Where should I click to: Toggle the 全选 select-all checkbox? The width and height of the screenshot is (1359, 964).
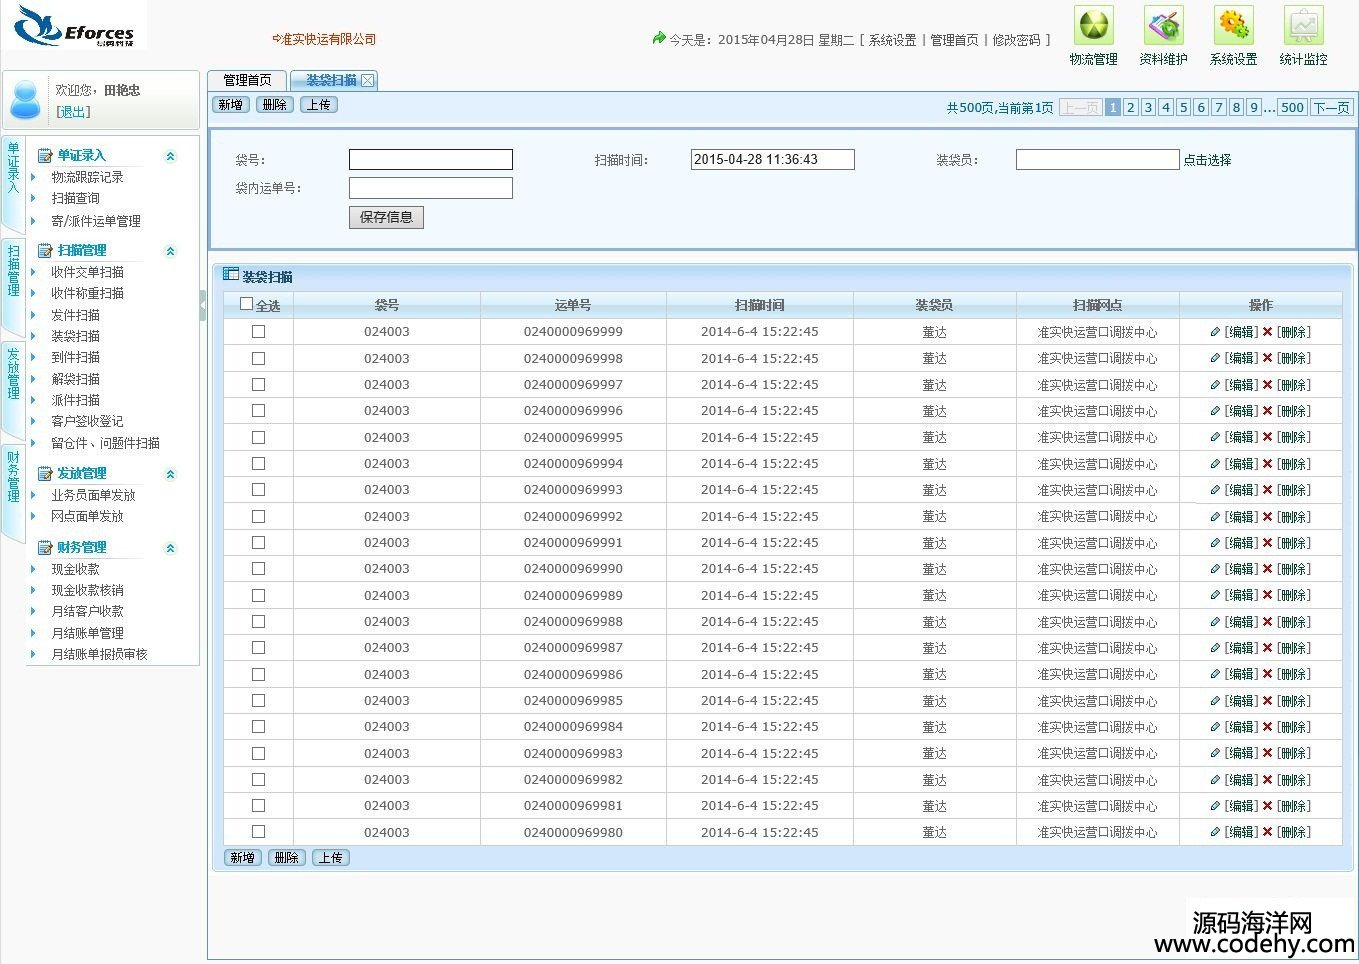pyautogui.click(x=247, y=304)
